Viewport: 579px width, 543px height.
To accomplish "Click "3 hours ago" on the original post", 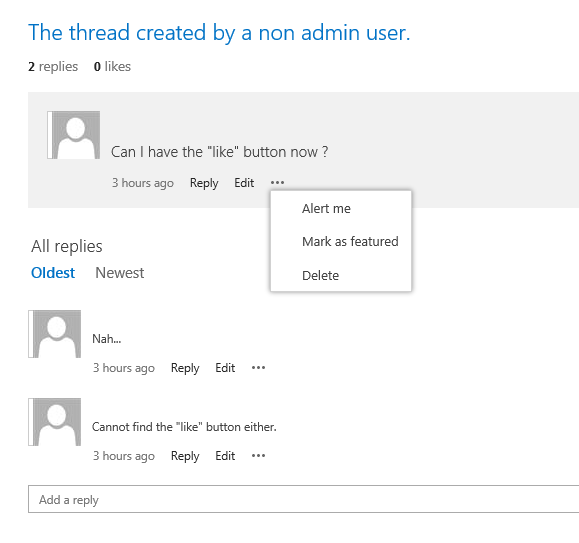I will [x=143, y=183].
